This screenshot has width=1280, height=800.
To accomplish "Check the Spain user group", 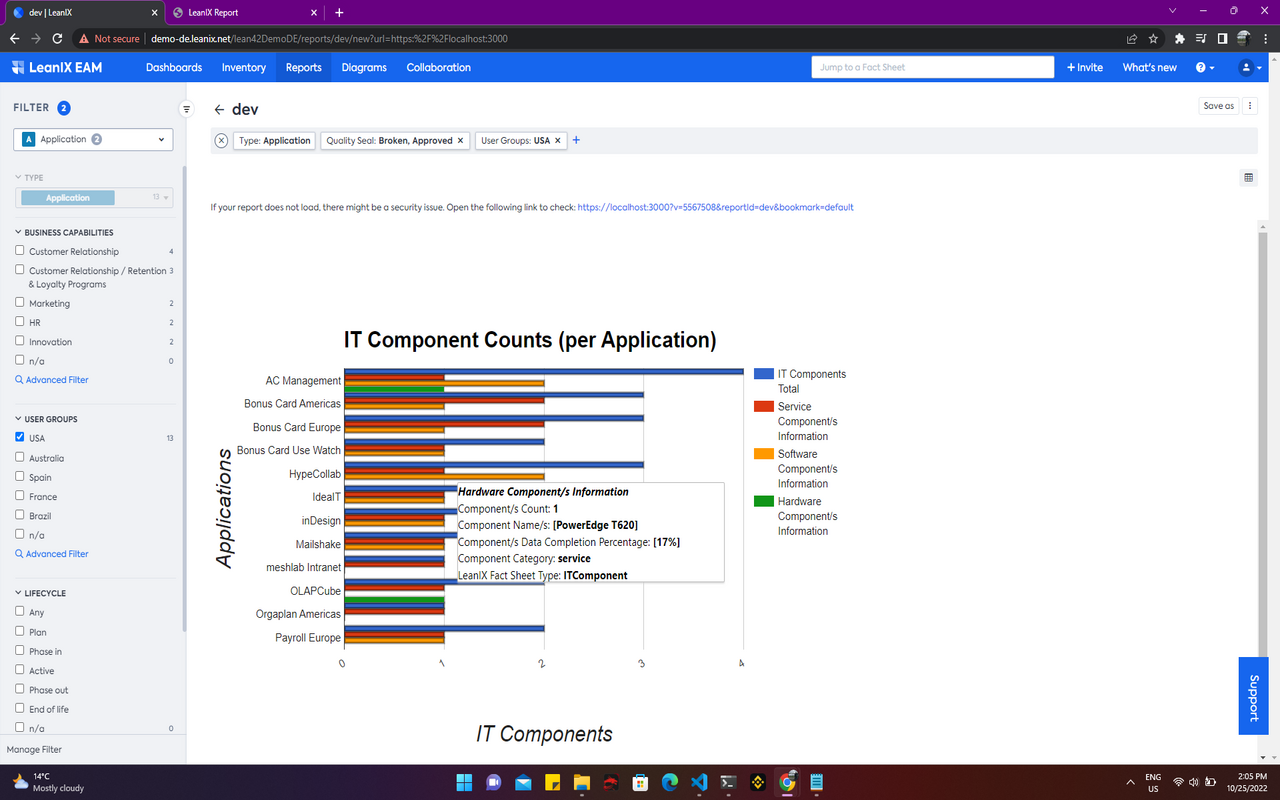I will (x=20, y=476).
